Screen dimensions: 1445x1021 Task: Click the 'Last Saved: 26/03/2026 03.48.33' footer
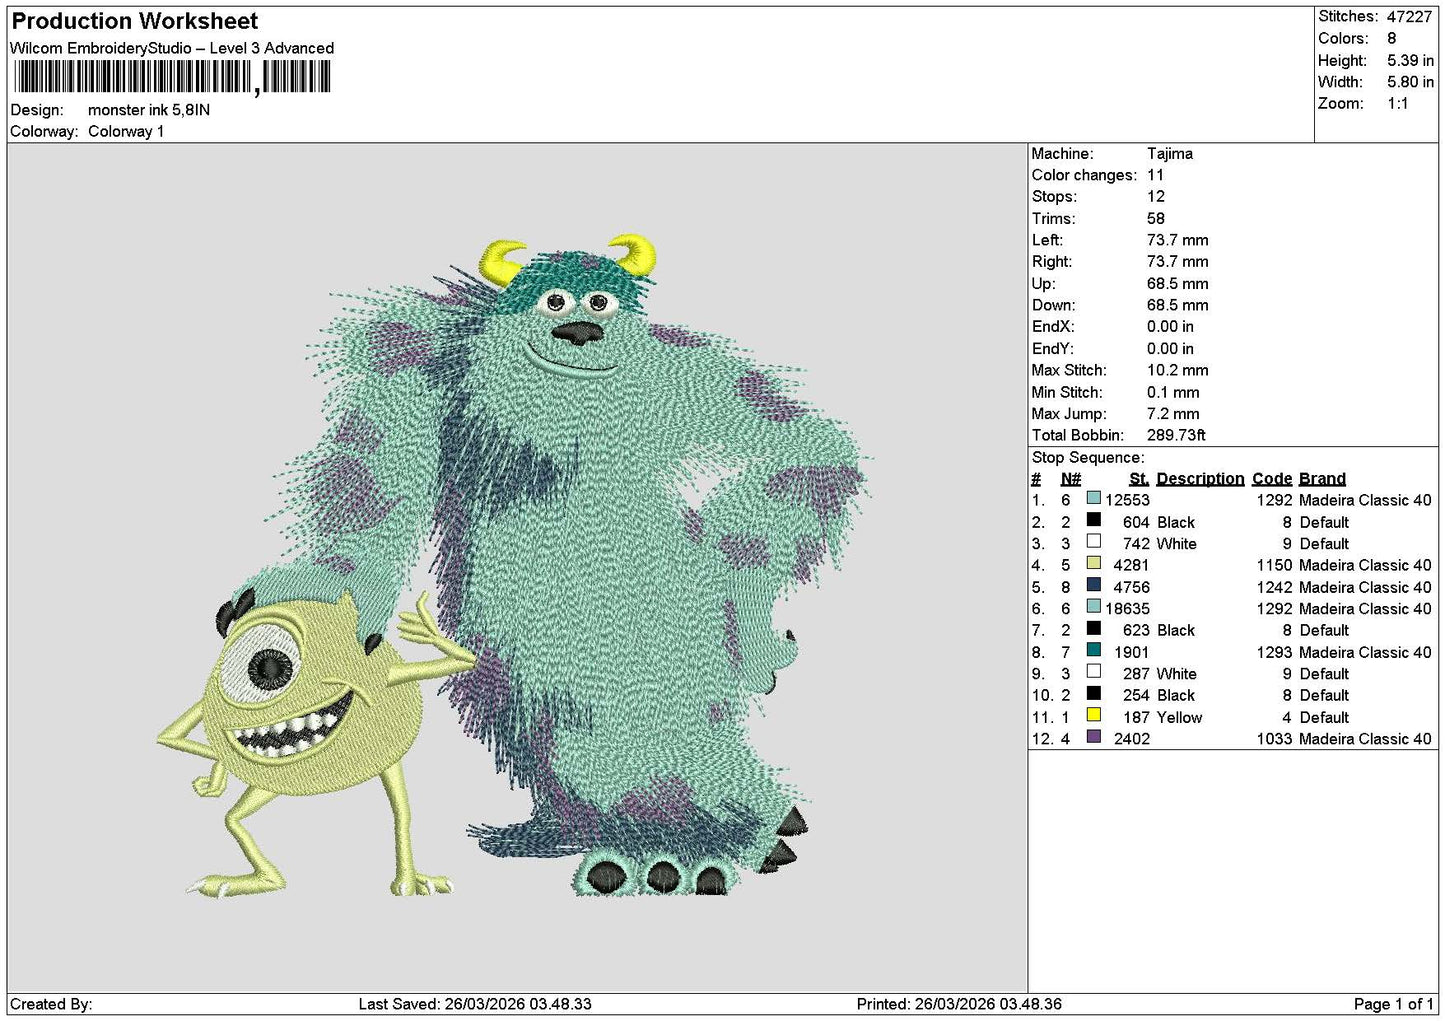point(475,1004)
